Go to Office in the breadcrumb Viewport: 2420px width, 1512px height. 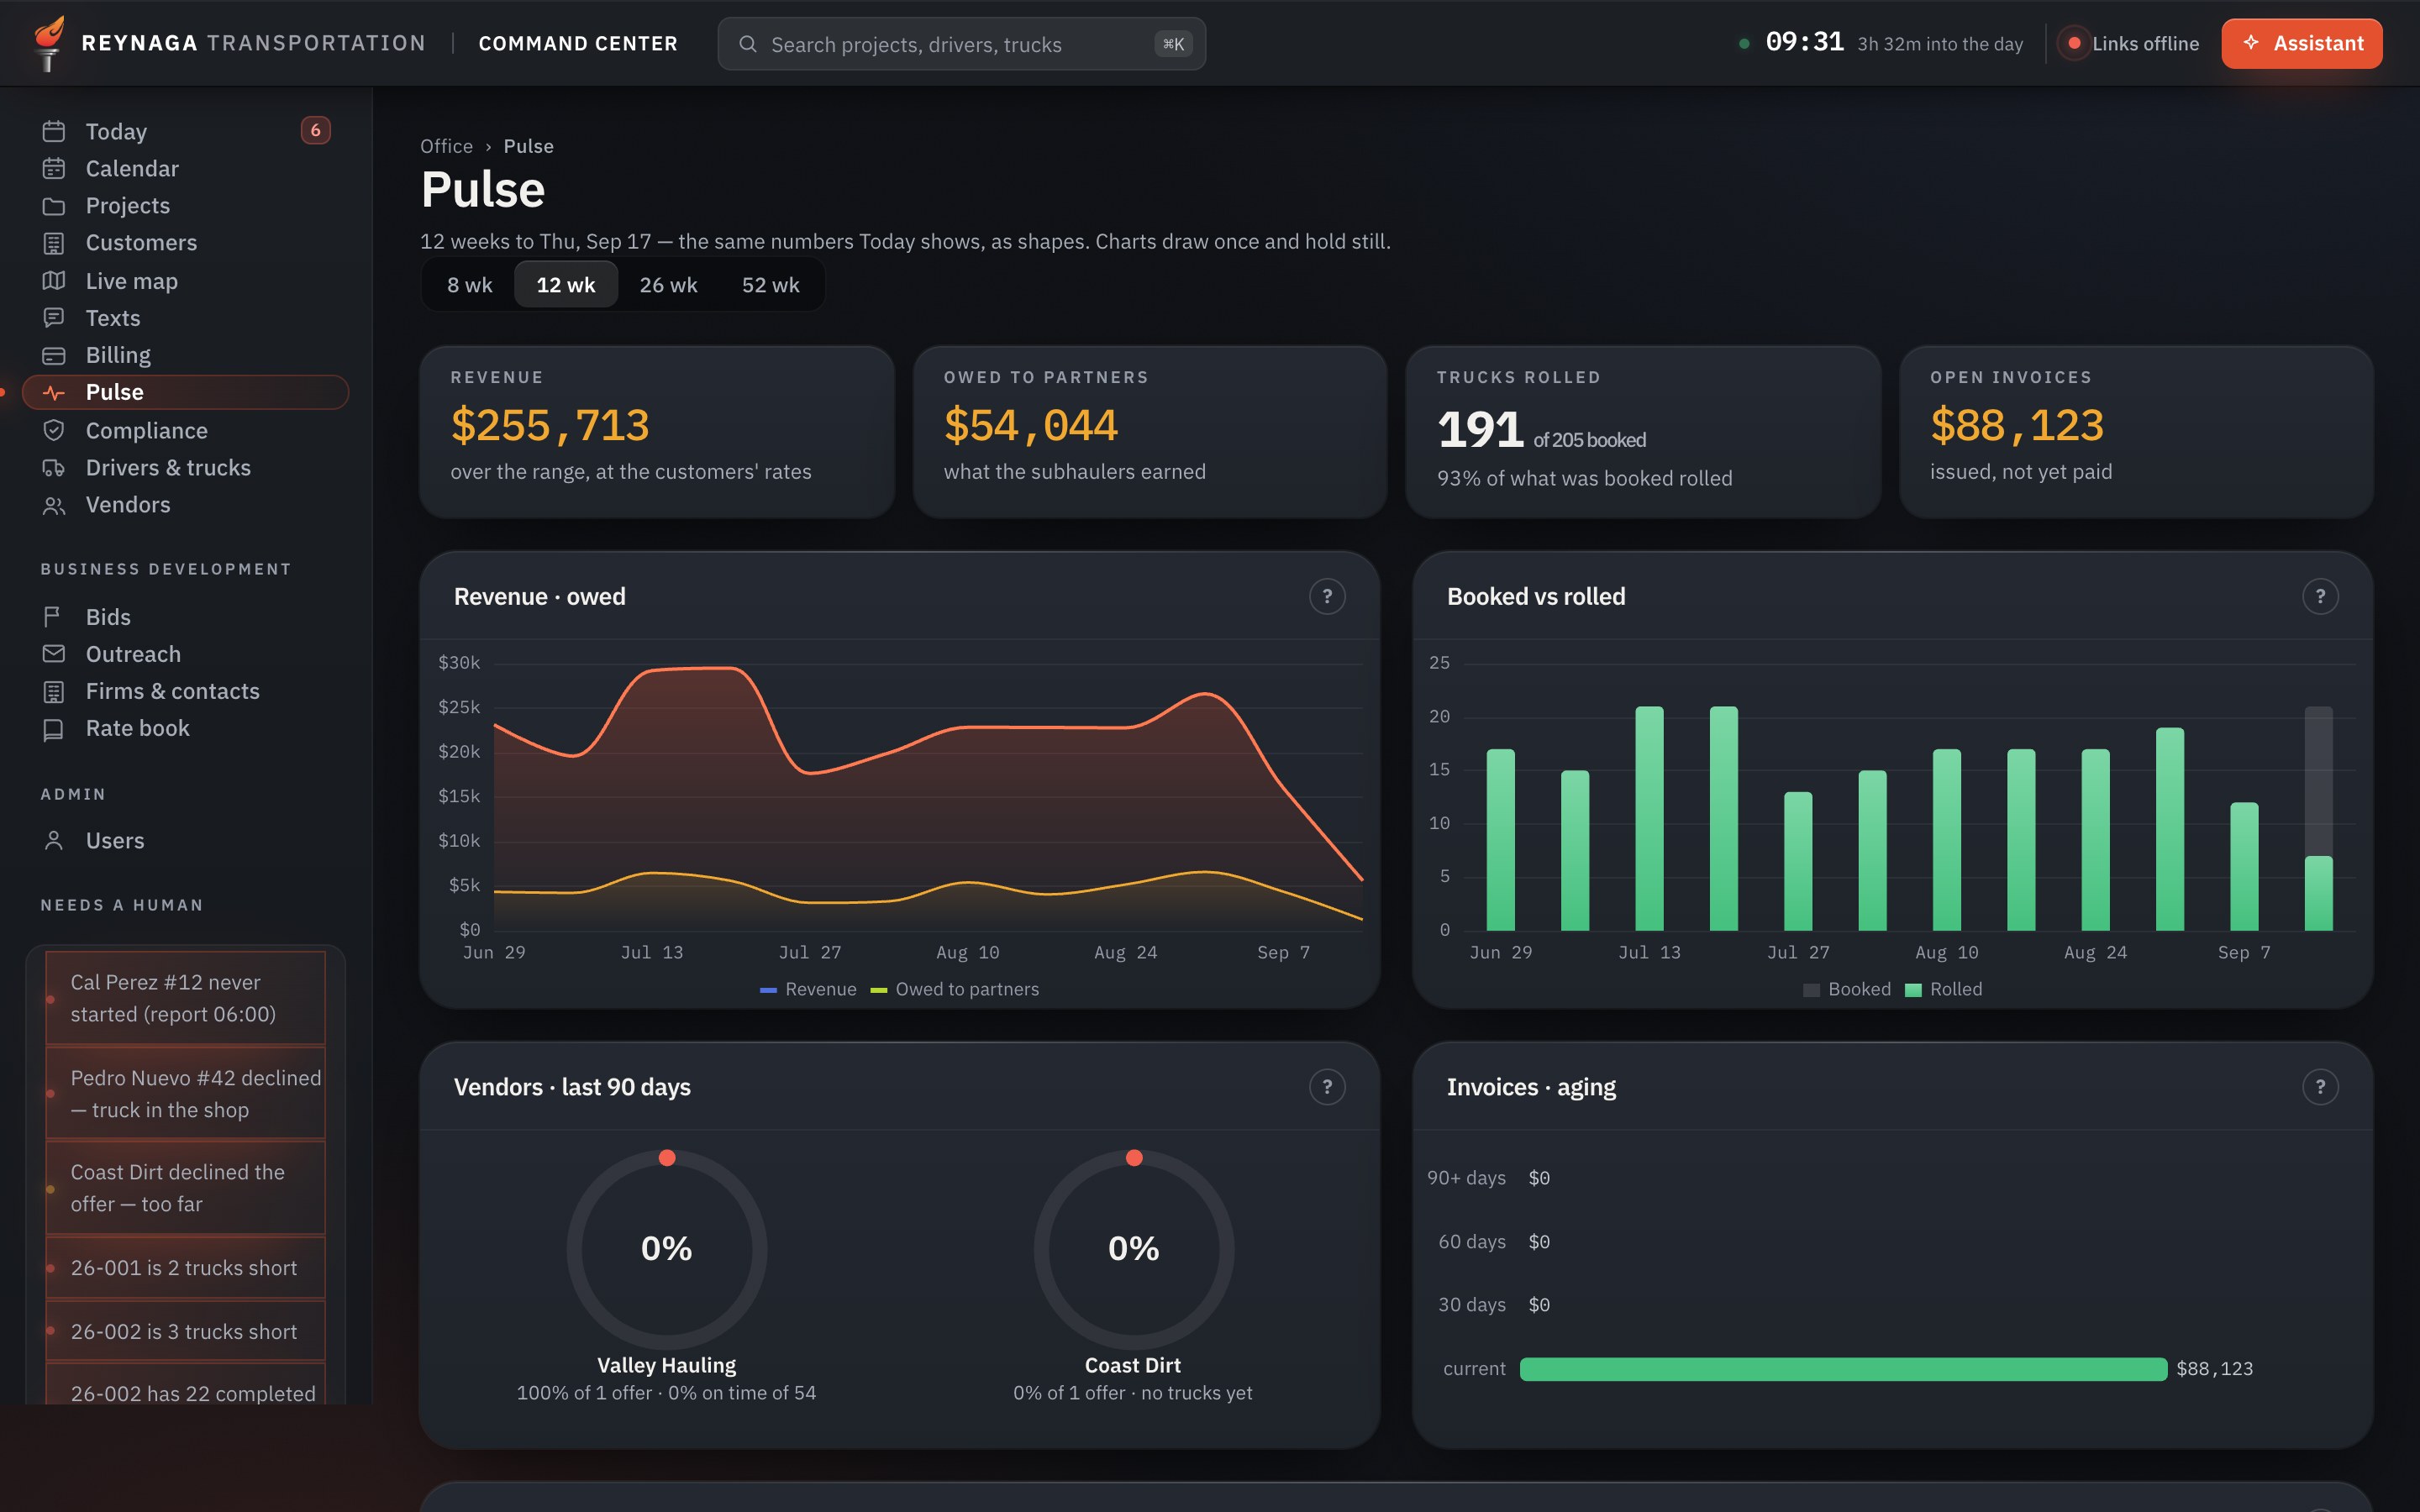coord(446,146)
